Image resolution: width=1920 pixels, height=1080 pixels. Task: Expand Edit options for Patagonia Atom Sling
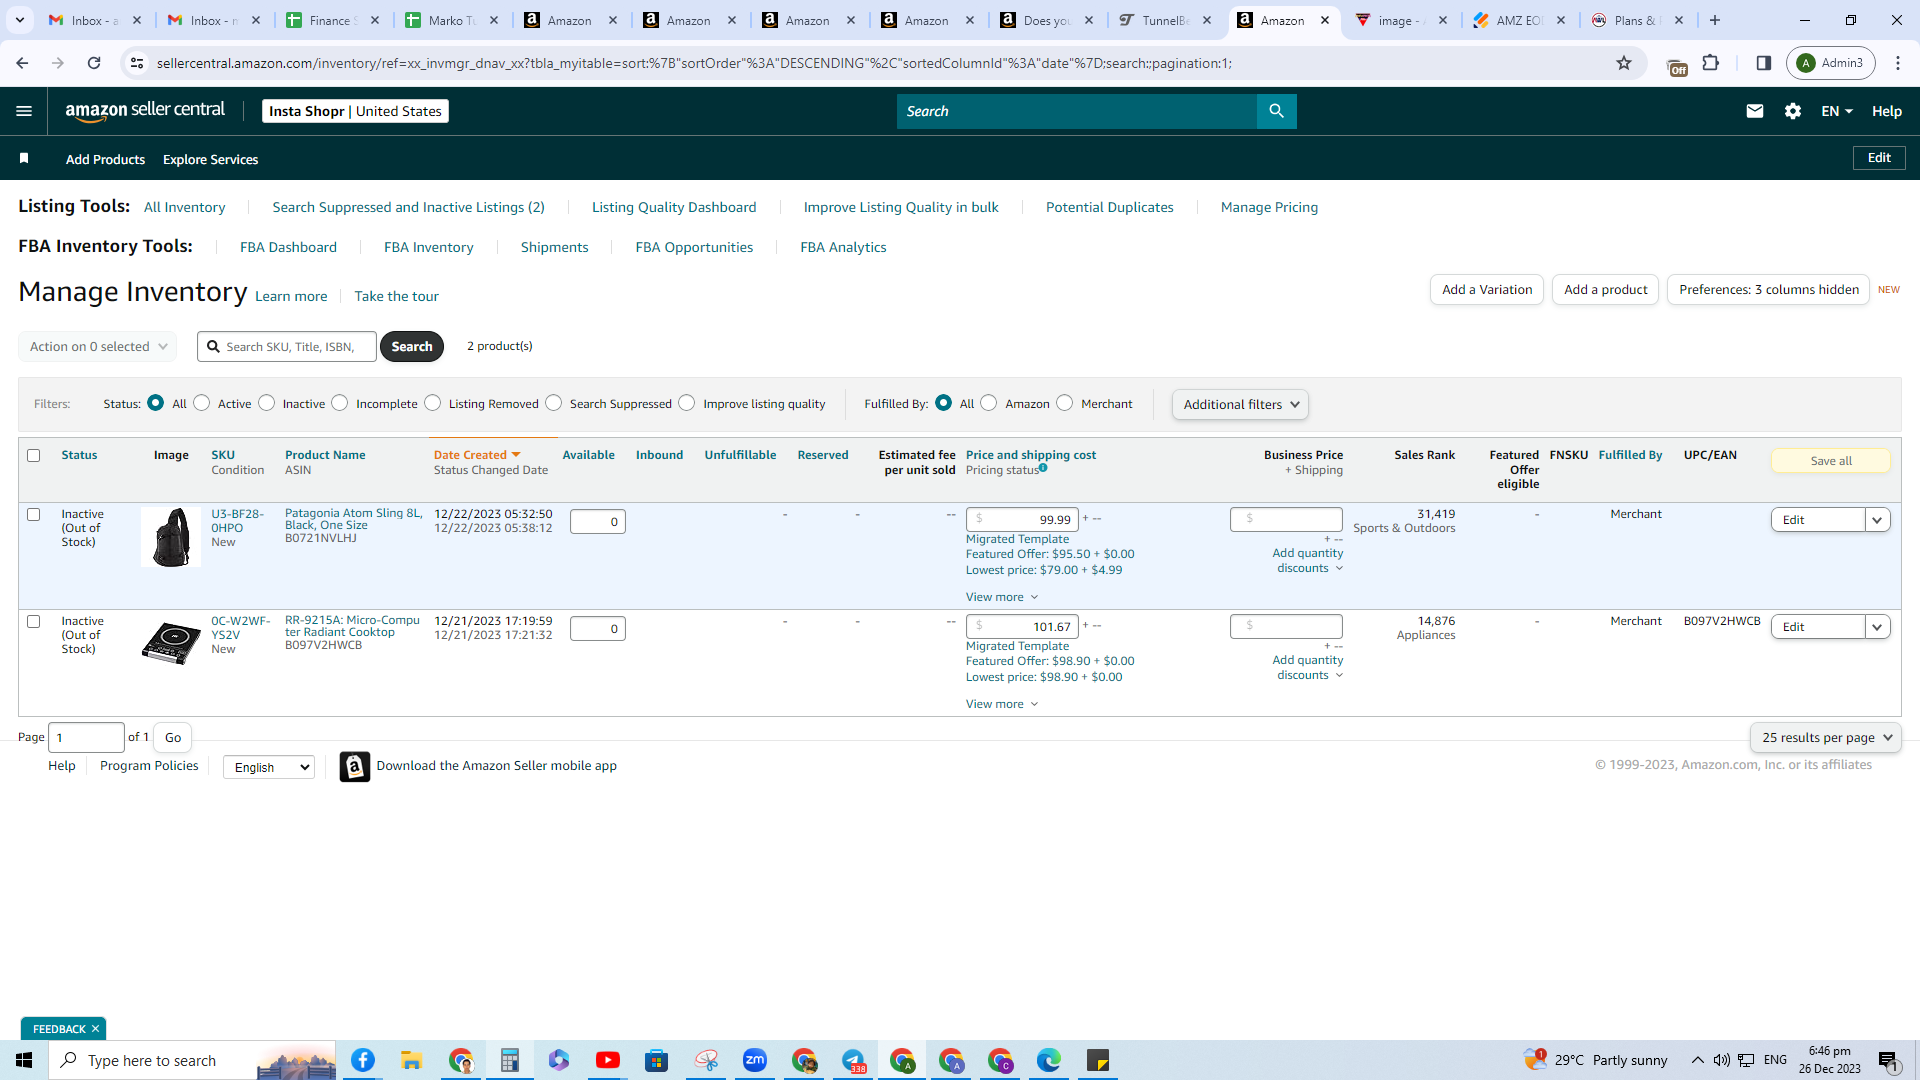click(x=1877, y=520)
